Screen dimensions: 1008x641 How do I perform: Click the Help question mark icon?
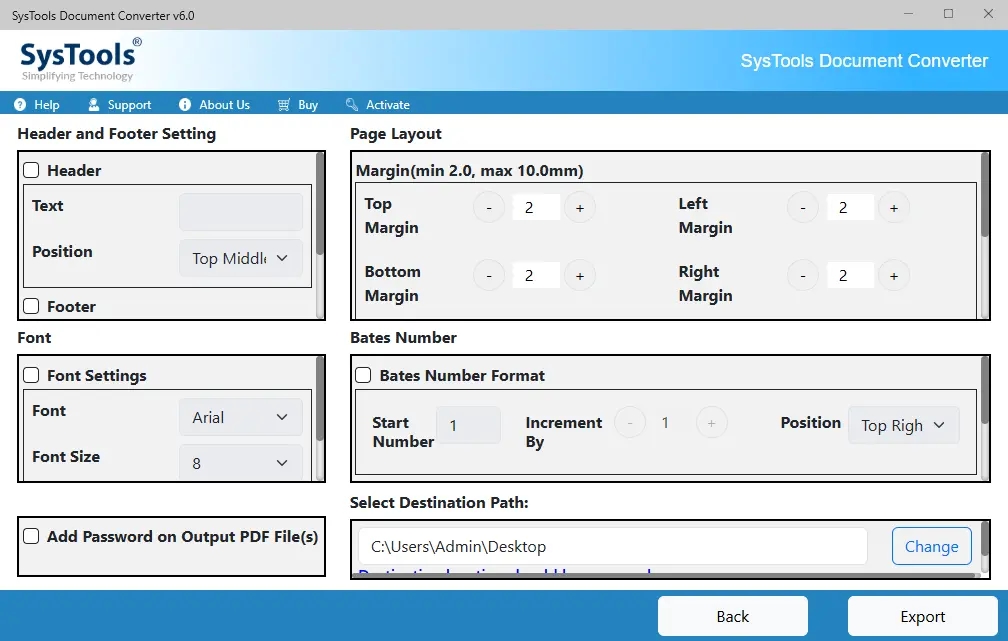[20, 105]
